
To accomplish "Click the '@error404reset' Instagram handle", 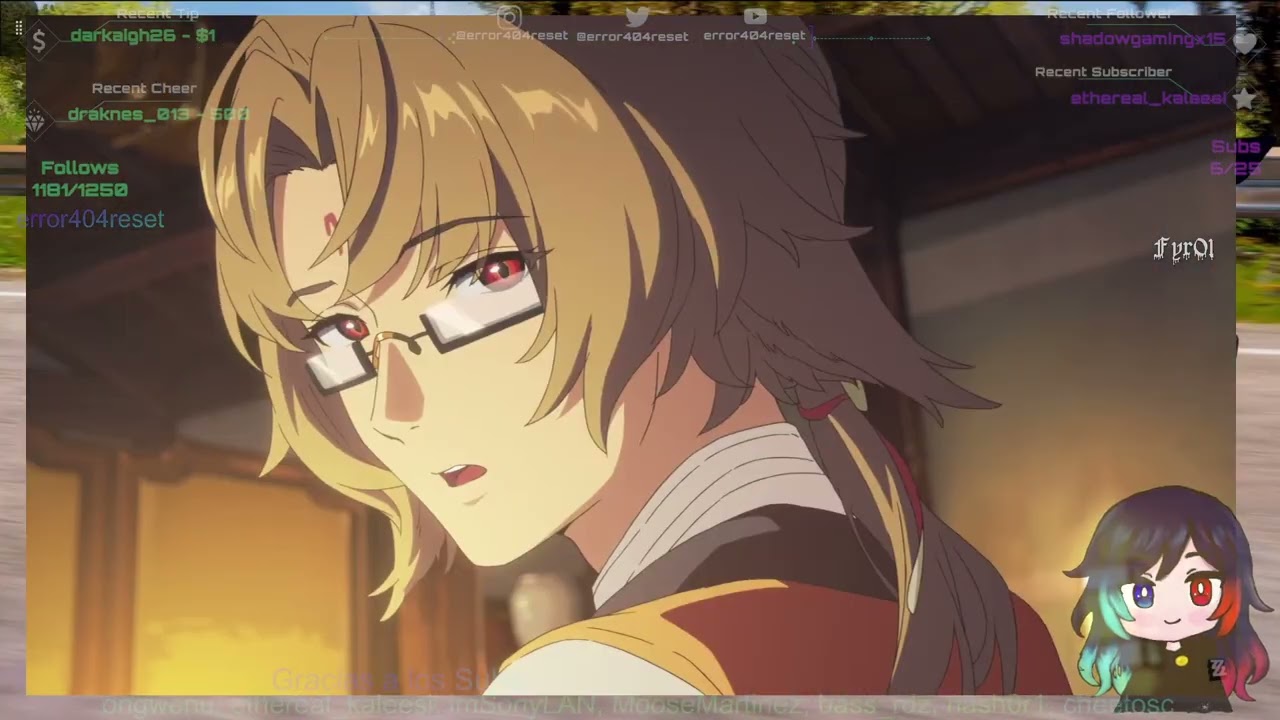I will coord(511,36).
